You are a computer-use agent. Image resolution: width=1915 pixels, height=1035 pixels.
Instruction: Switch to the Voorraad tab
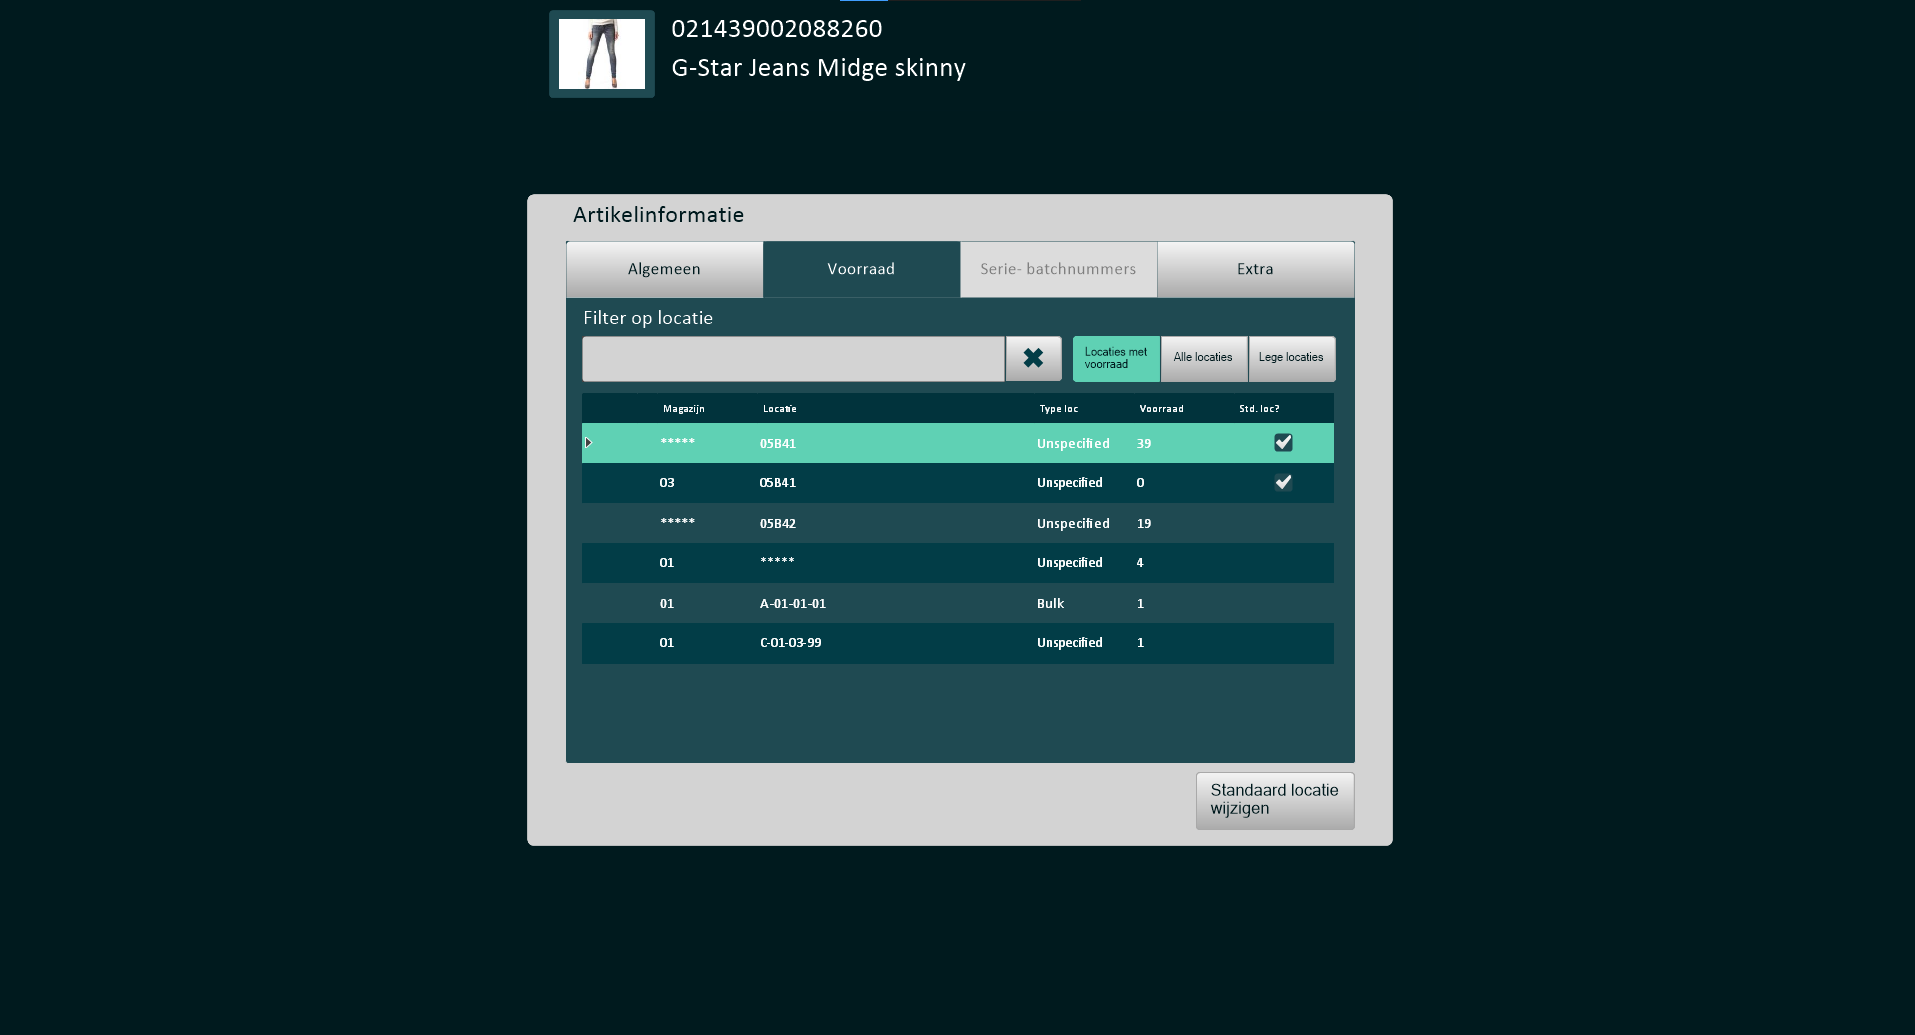861,269
